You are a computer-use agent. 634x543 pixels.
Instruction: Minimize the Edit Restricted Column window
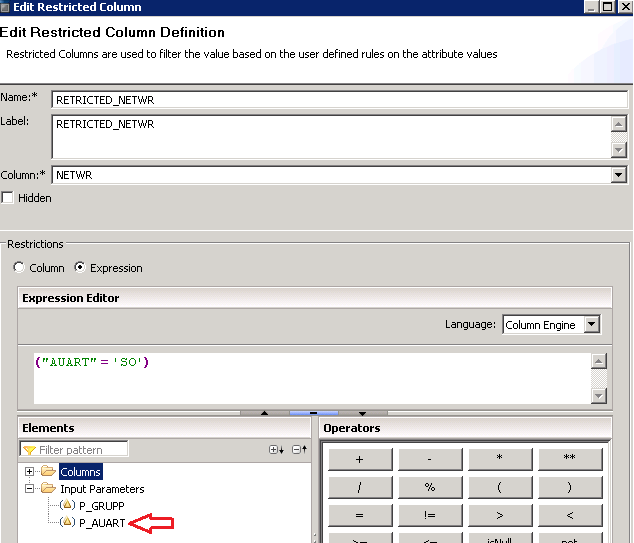coord(591,7)
